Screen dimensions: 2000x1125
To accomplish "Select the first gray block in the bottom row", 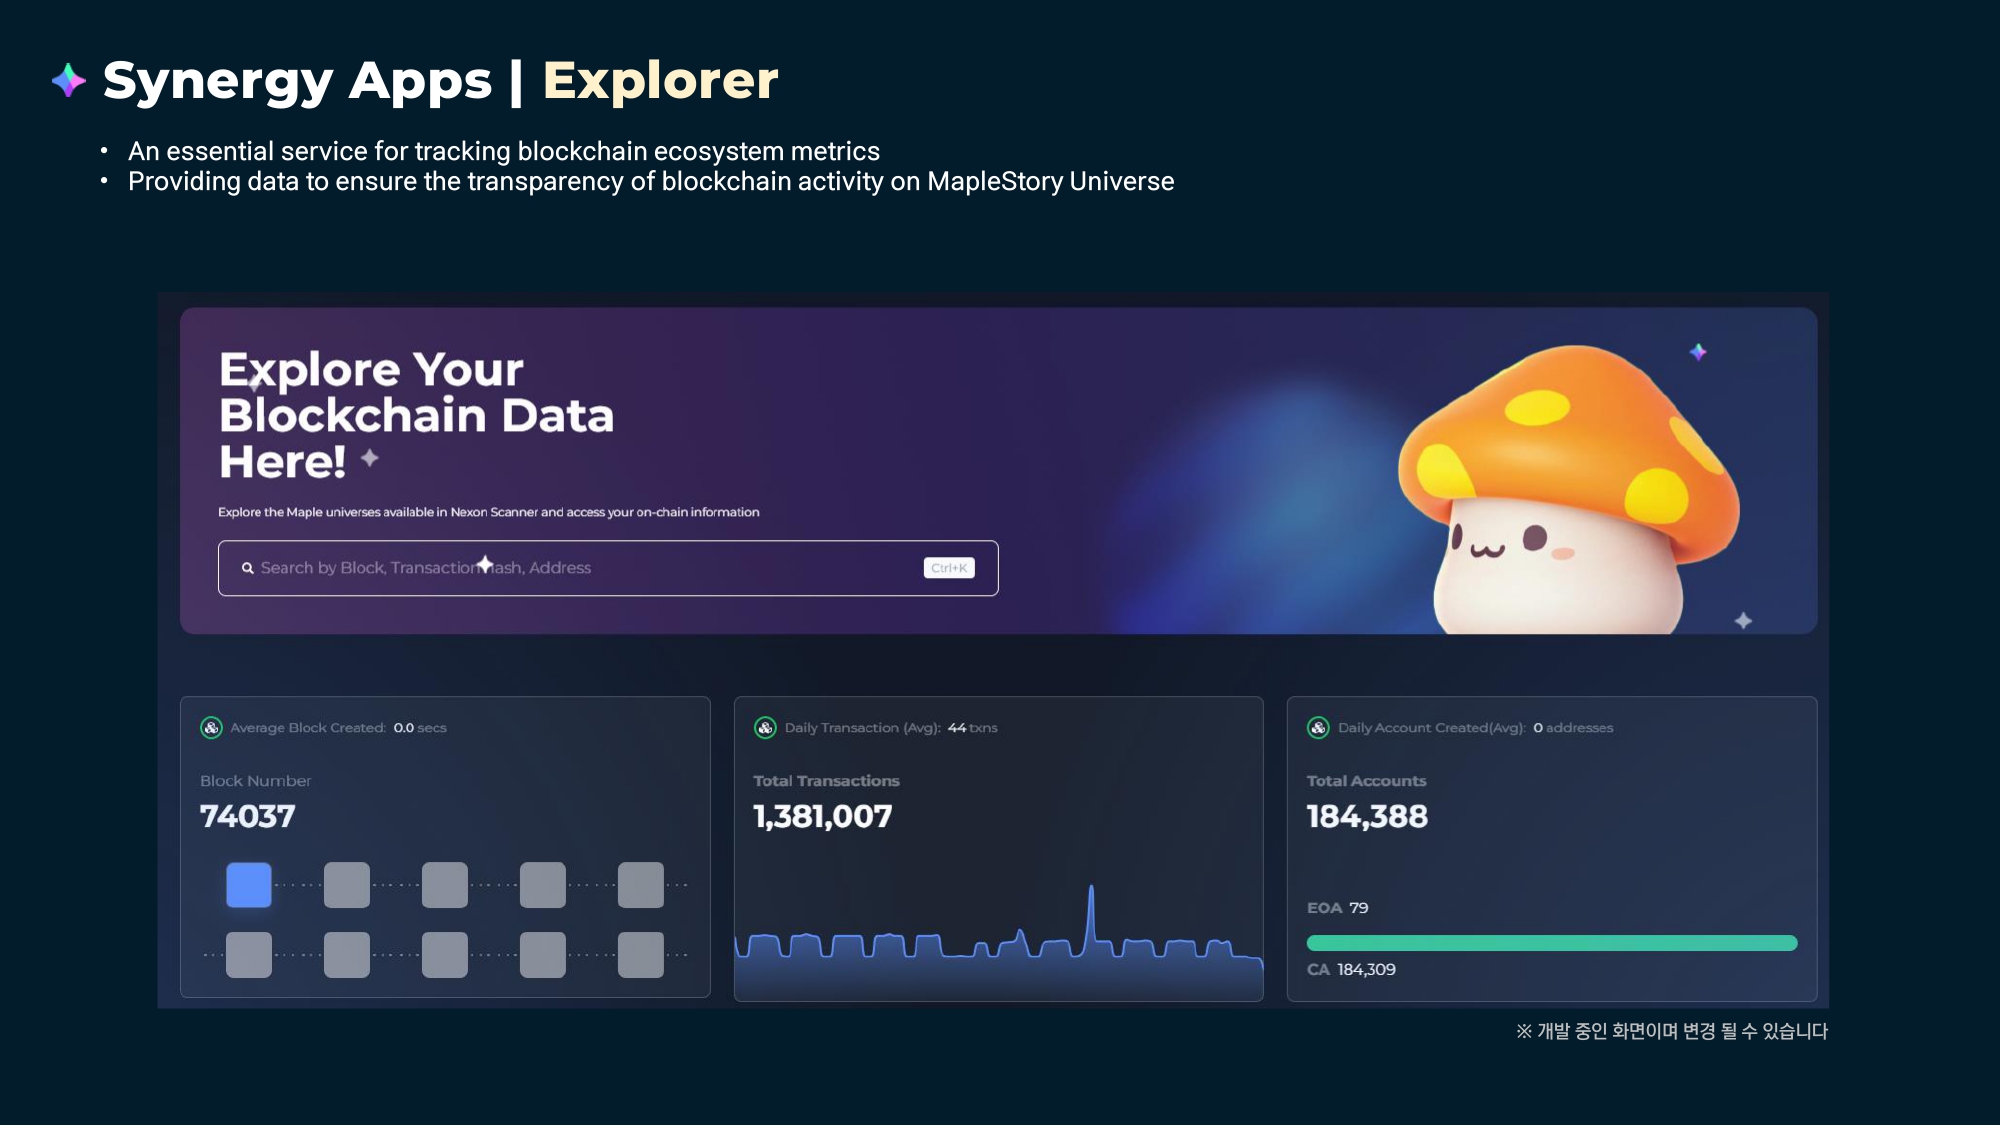I will coord(249,955).
